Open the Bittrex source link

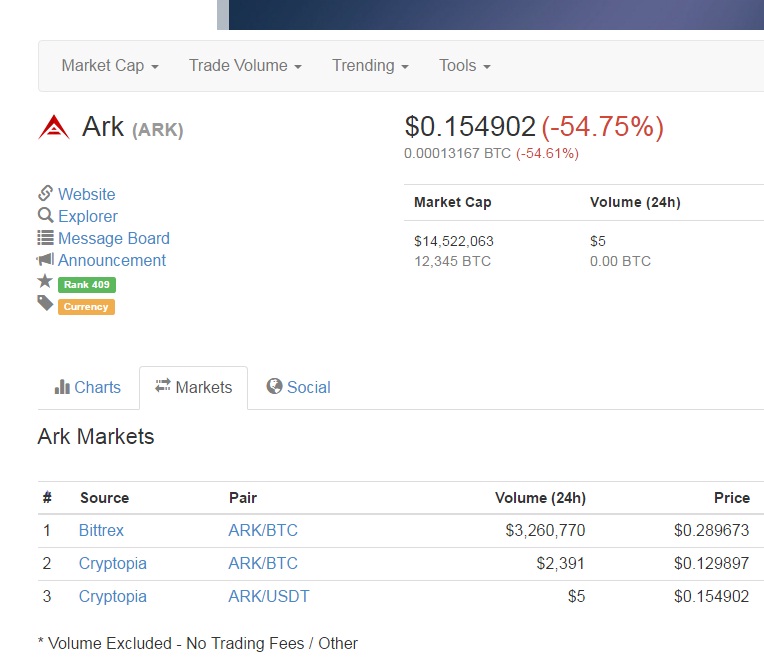click(x=101, y=530)
